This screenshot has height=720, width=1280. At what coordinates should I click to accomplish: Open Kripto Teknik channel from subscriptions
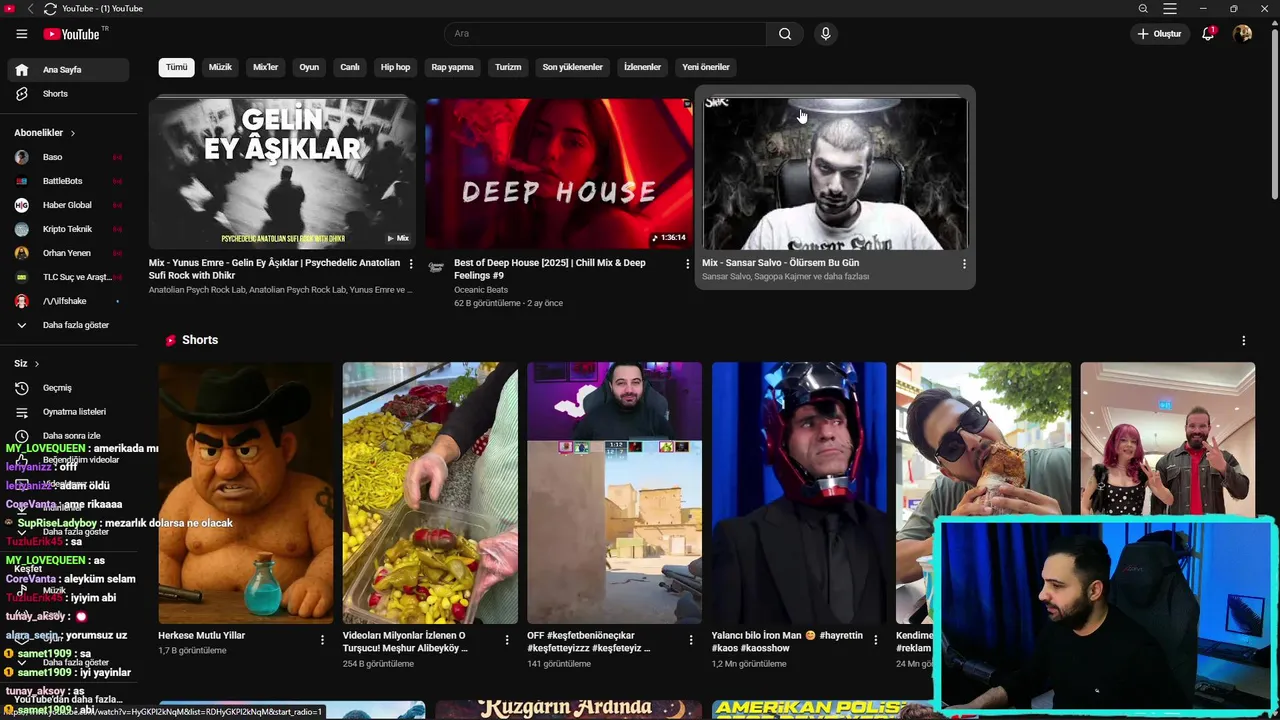(69, 229)
